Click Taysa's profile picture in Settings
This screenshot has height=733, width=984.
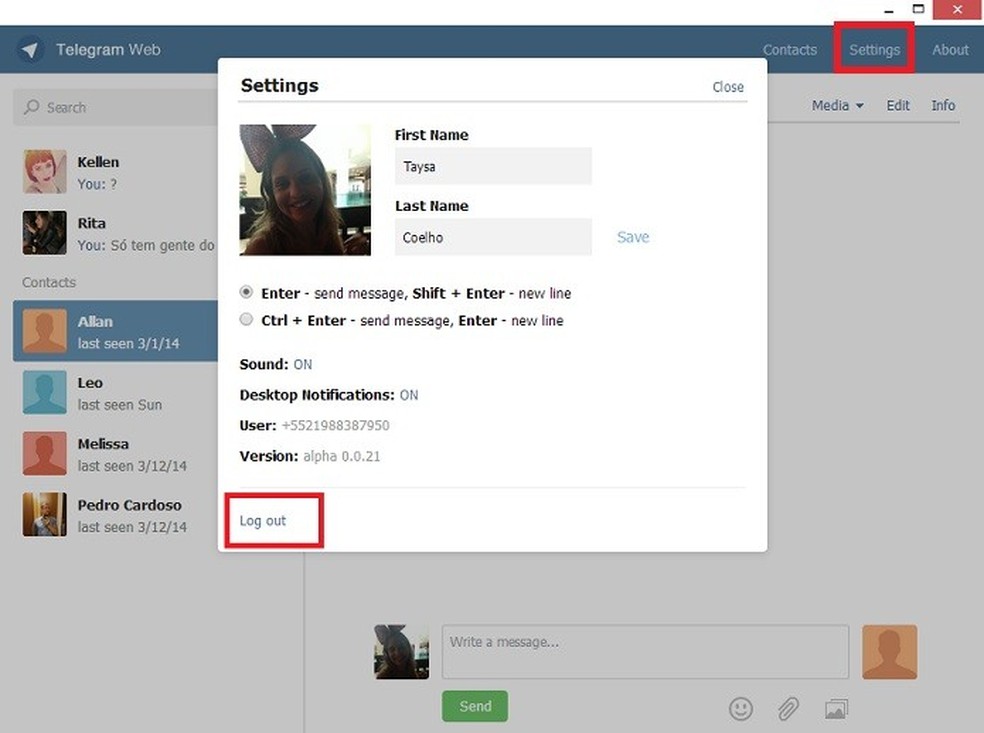pyautogui.click(x=304, y=189)
